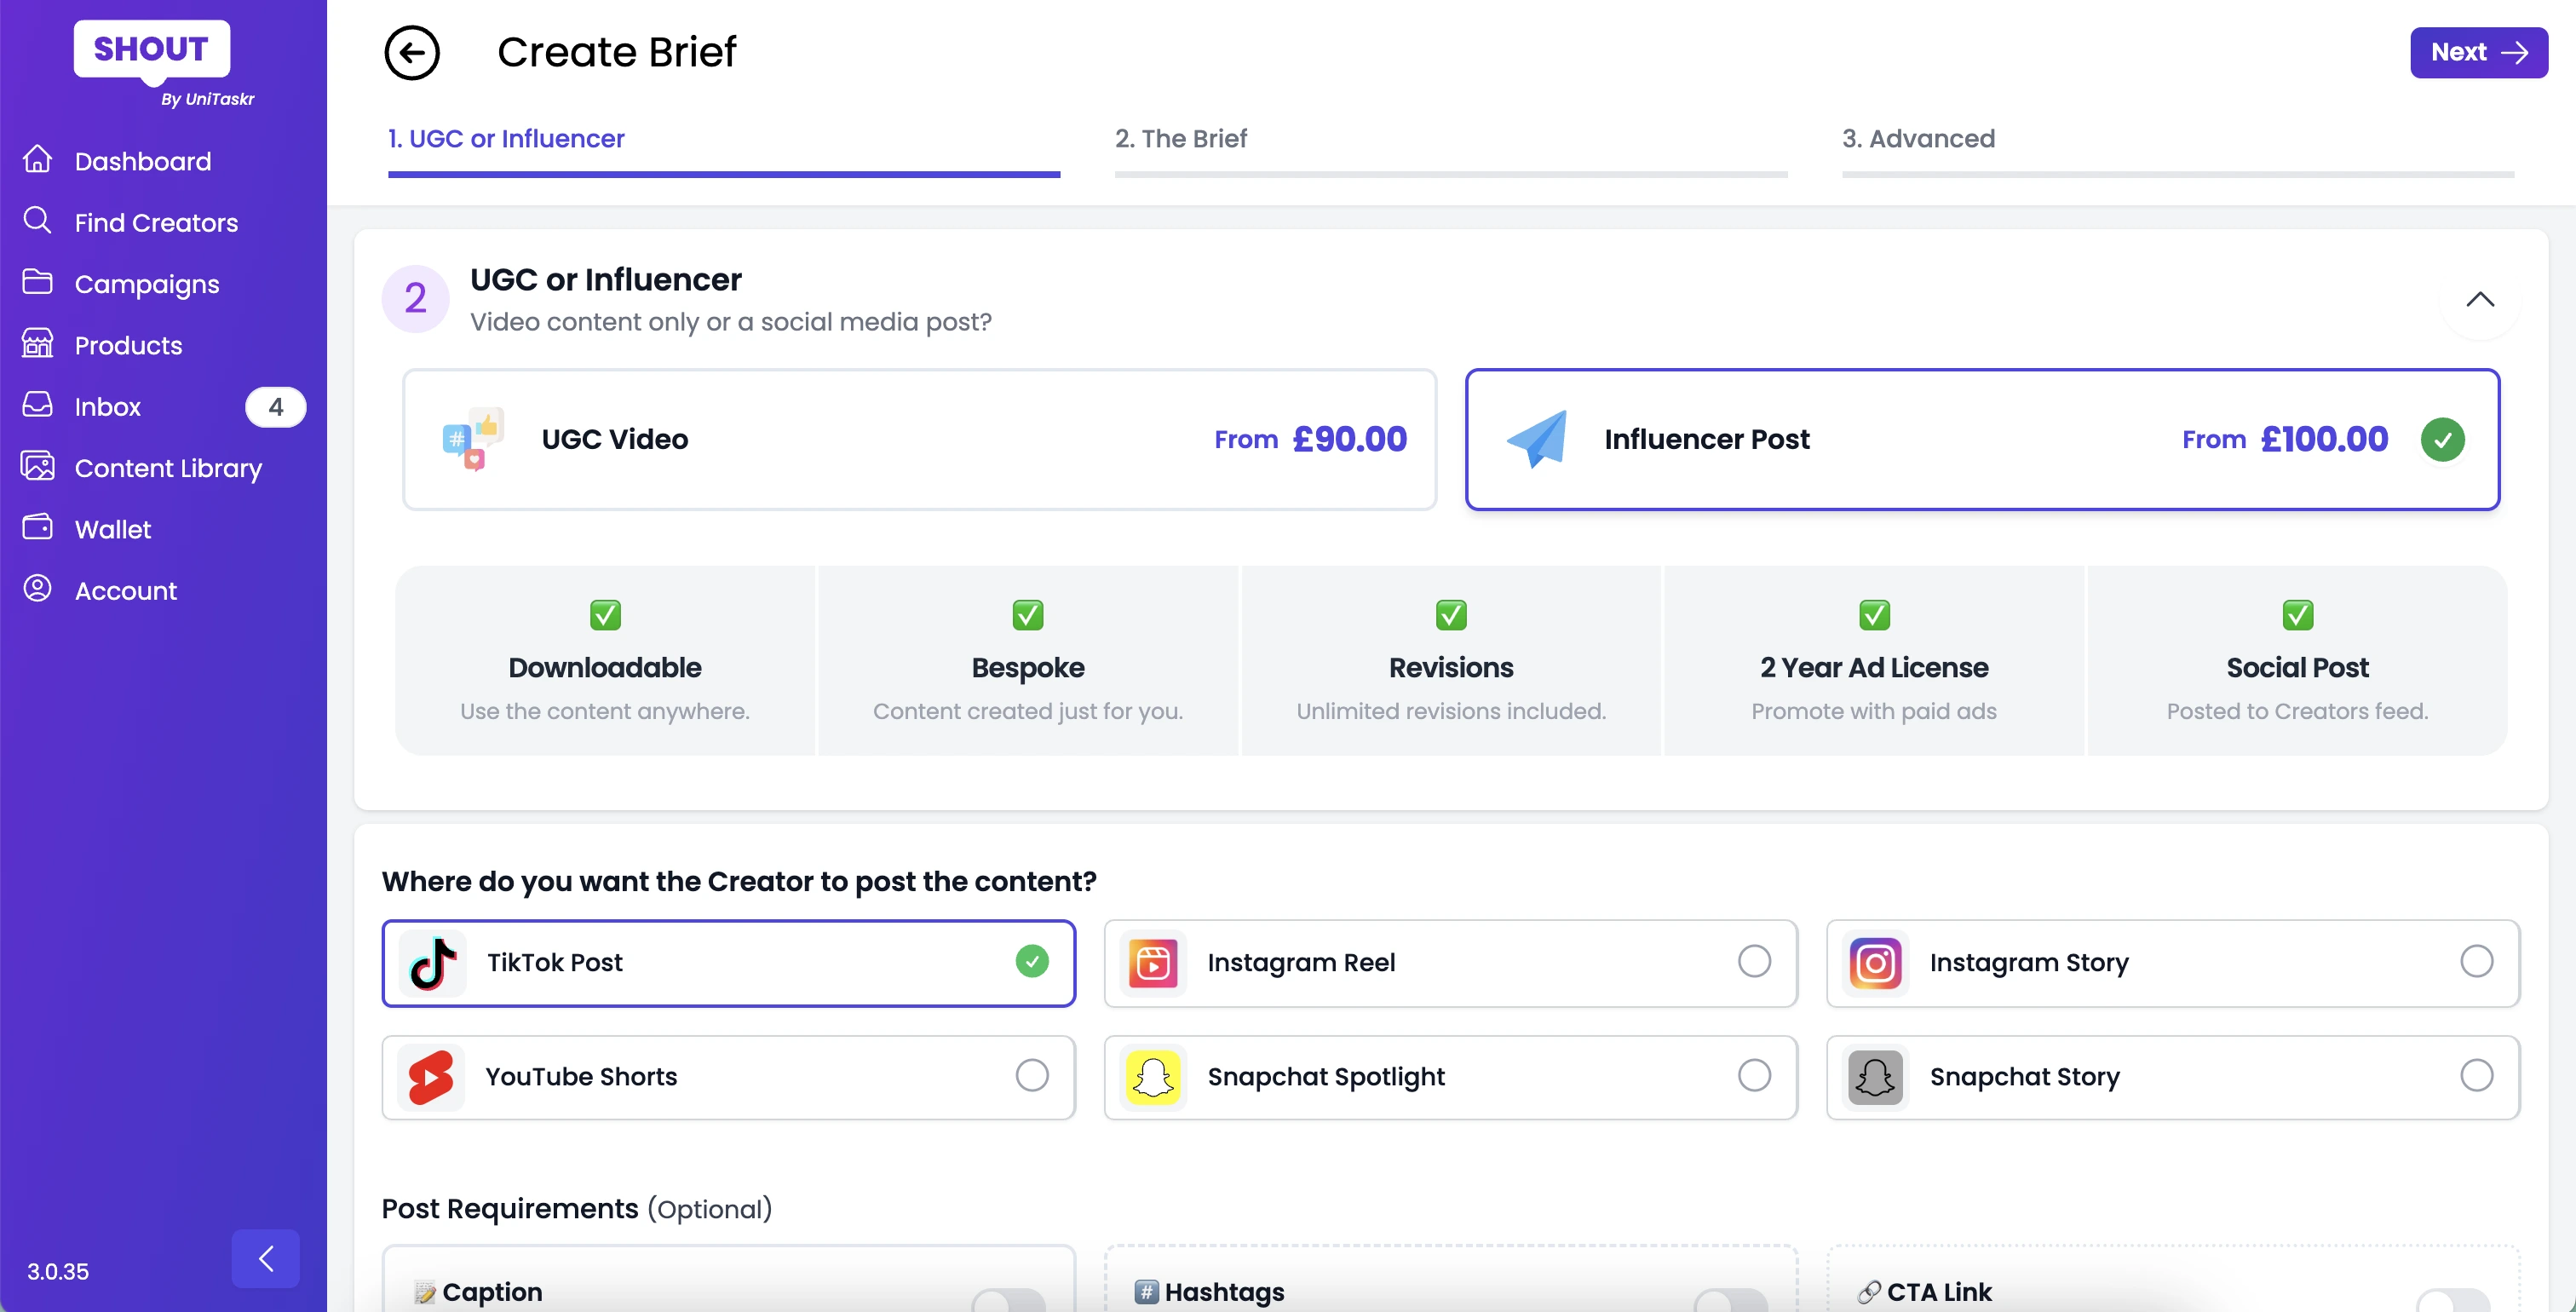Switch to the 2. The Brief tab
The height and width of the screenshot is (1312, 2576).
pos(1181,139)
